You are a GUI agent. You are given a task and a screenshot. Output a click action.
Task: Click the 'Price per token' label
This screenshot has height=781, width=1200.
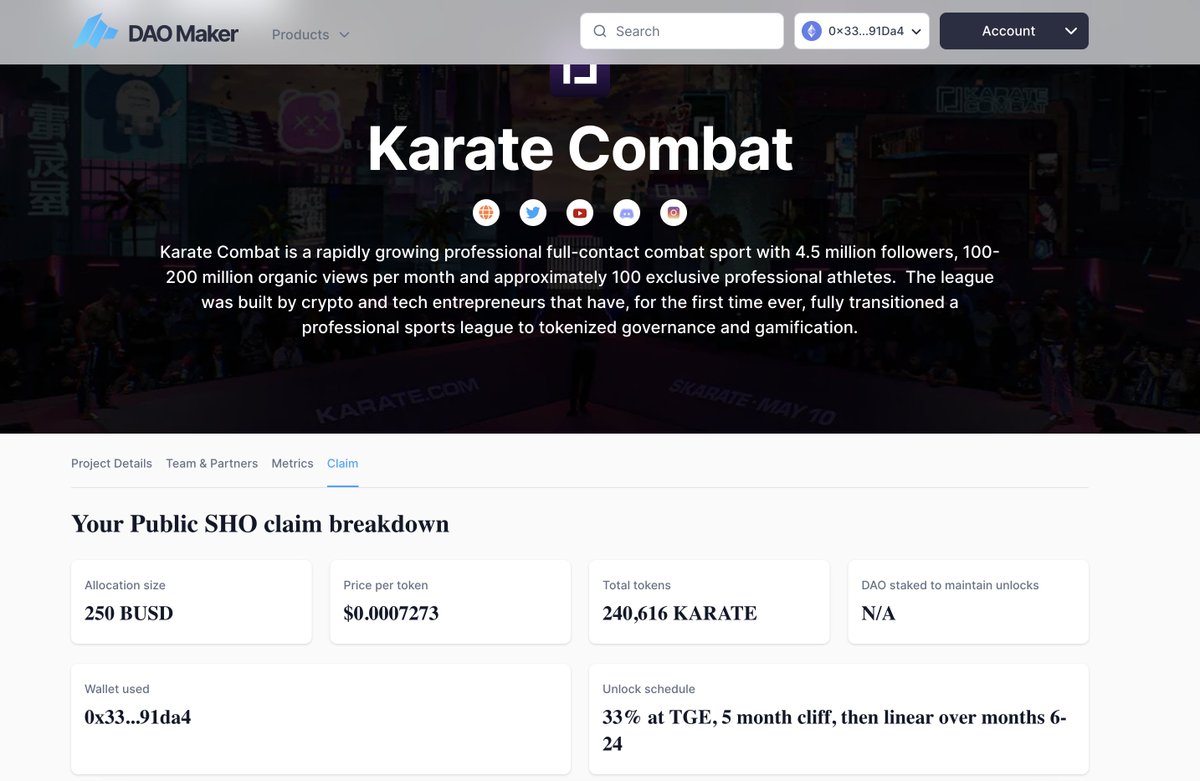[386, 585]
